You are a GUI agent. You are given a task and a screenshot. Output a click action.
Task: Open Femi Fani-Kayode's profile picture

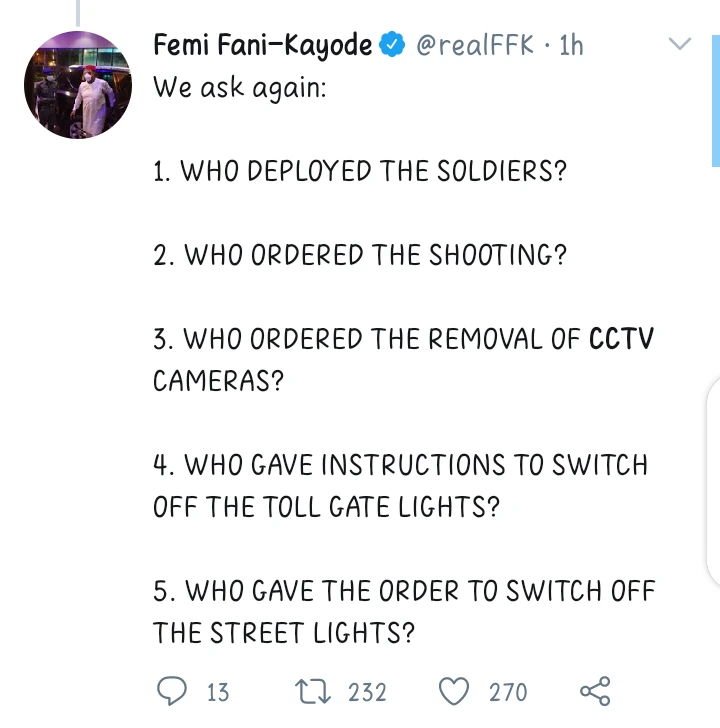click(x=78, y=86)
